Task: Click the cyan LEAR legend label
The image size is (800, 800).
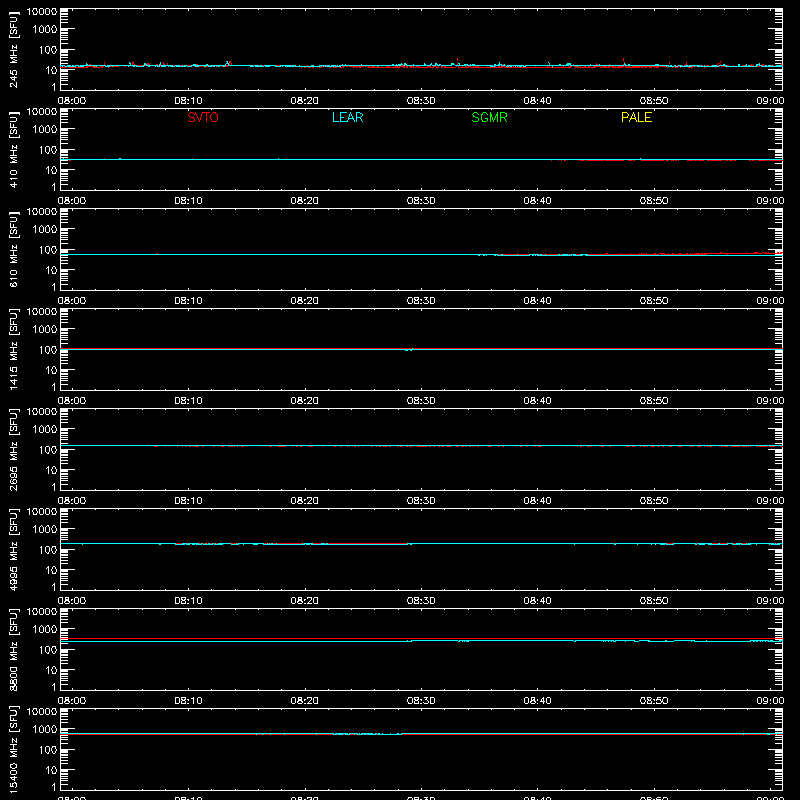Action: pos(347,117)
